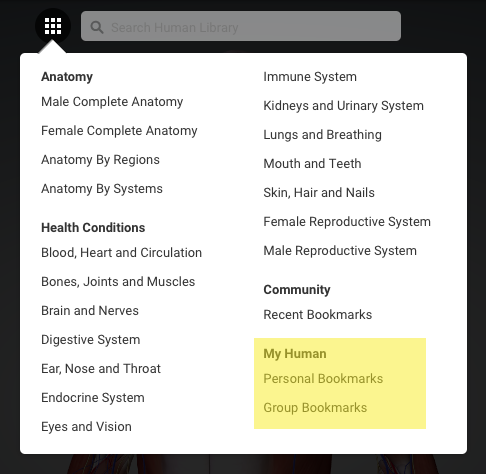The width and height of the screenshot is (486, 474).
Task: Choose Lungs and Breathing
Action: [x=322, y=135]
